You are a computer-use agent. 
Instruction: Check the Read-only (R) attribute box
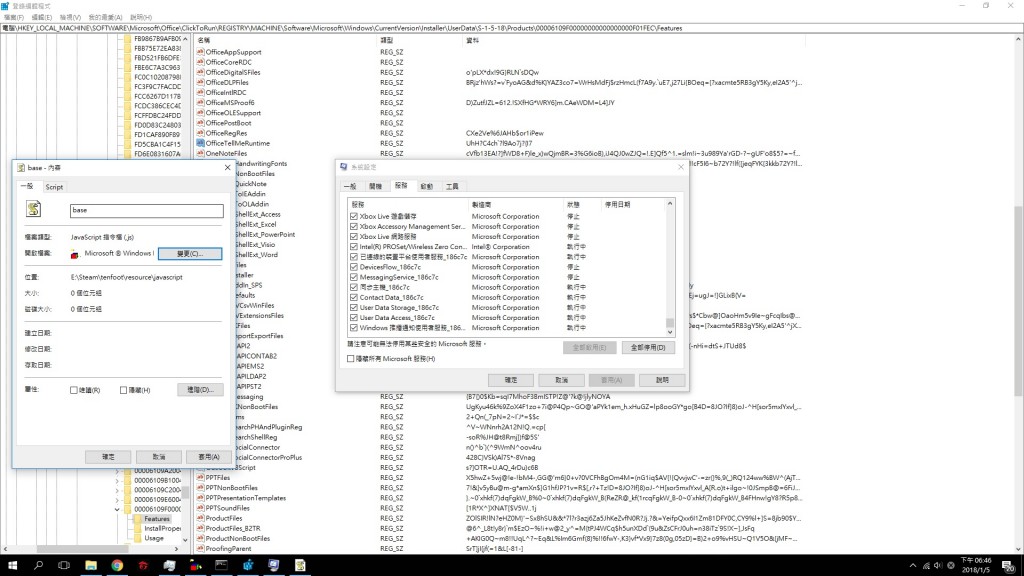click(74, 390)
